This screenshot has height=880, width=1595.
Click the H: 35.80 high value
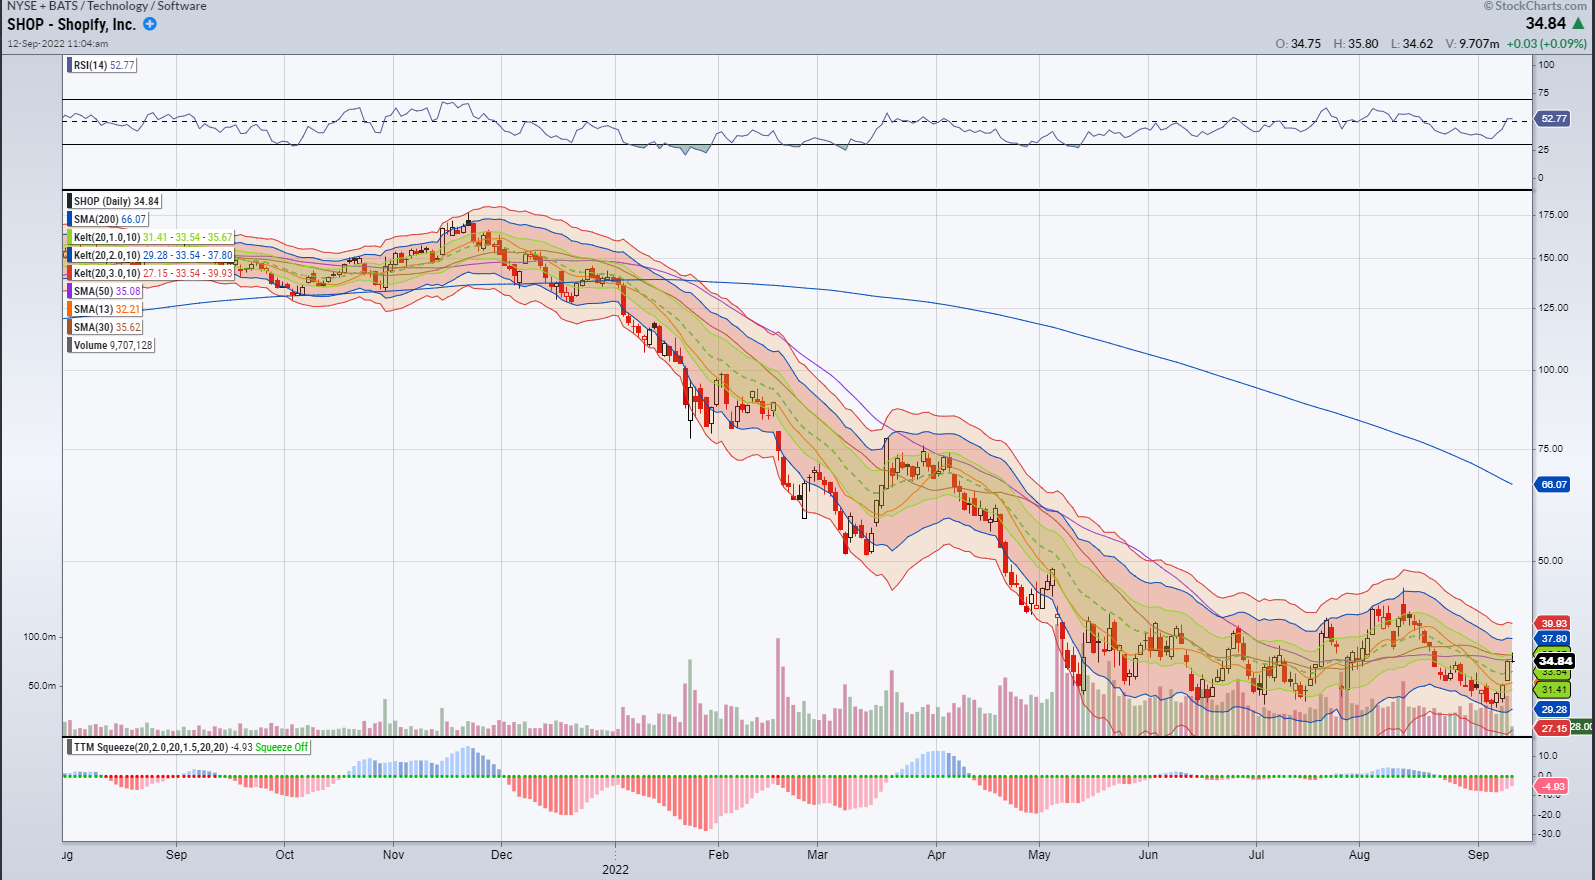click(1356, 44)
